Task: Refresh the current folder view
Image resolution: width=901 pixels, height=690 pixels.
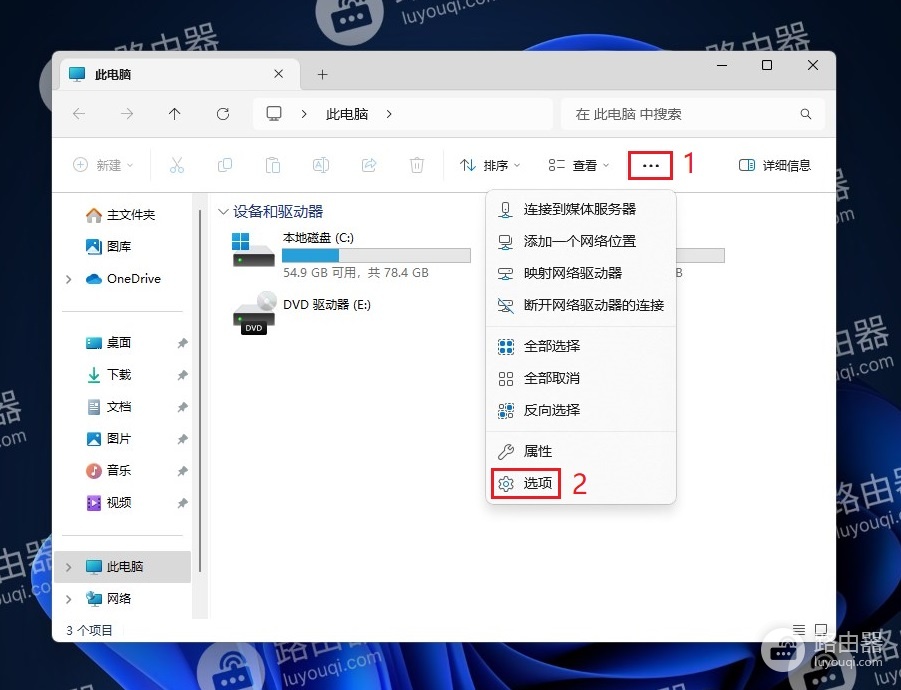Action: coord(223,114)
